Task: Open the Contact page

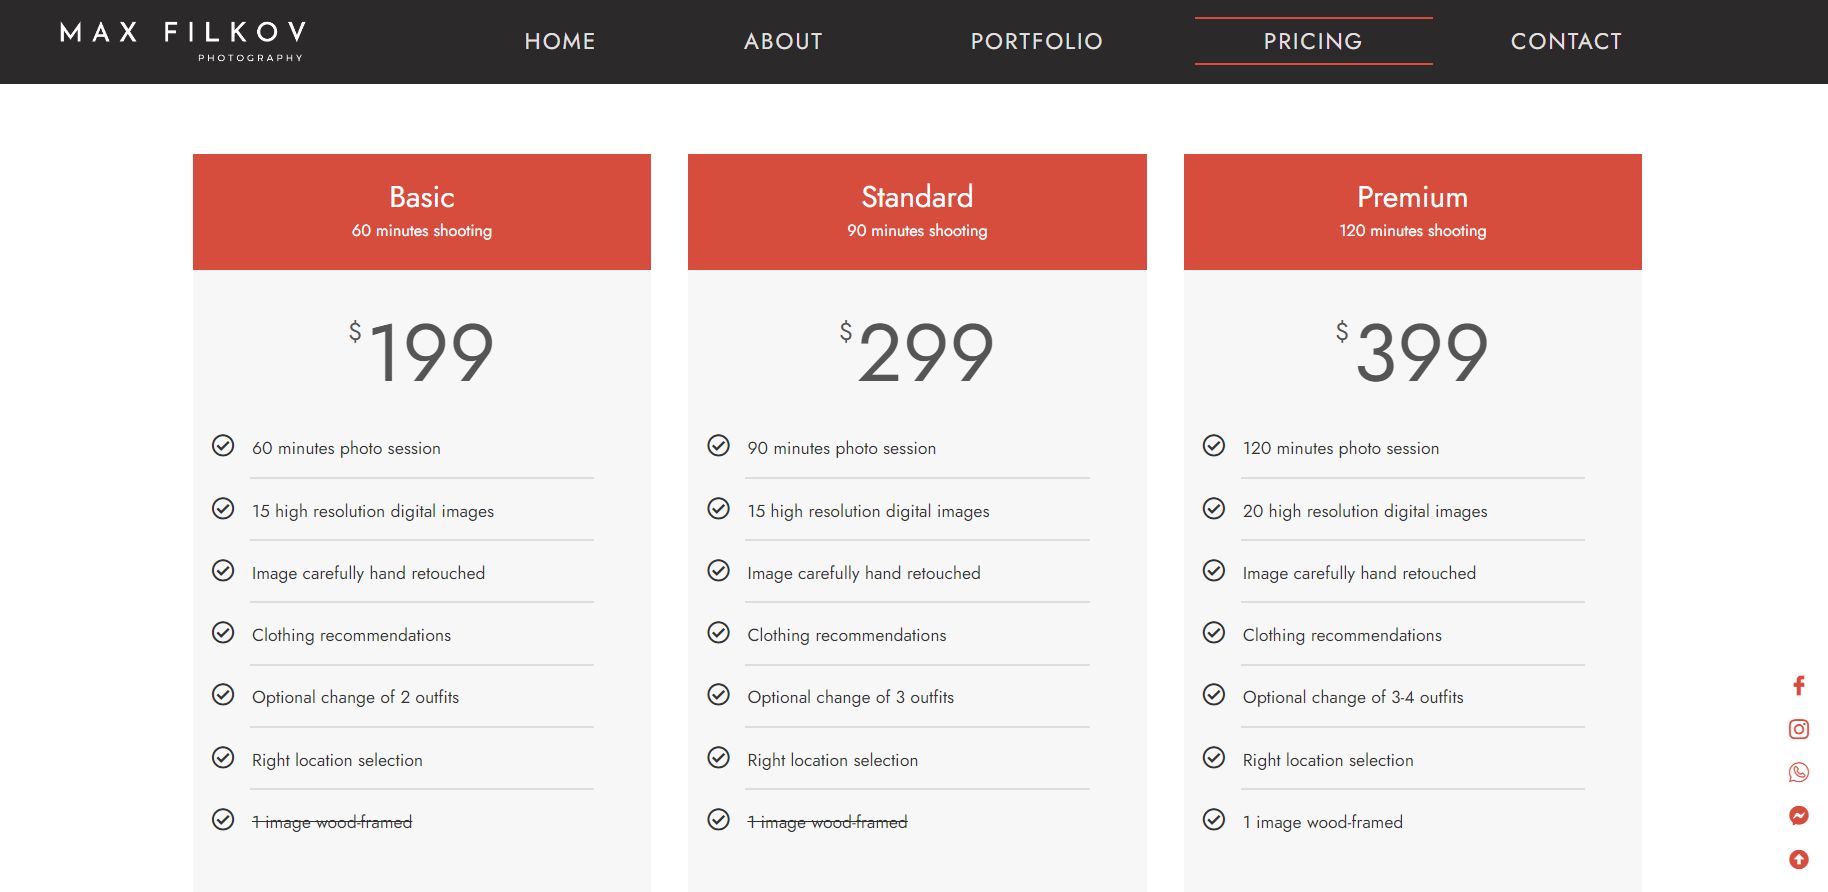Action: coord(1566,41)
